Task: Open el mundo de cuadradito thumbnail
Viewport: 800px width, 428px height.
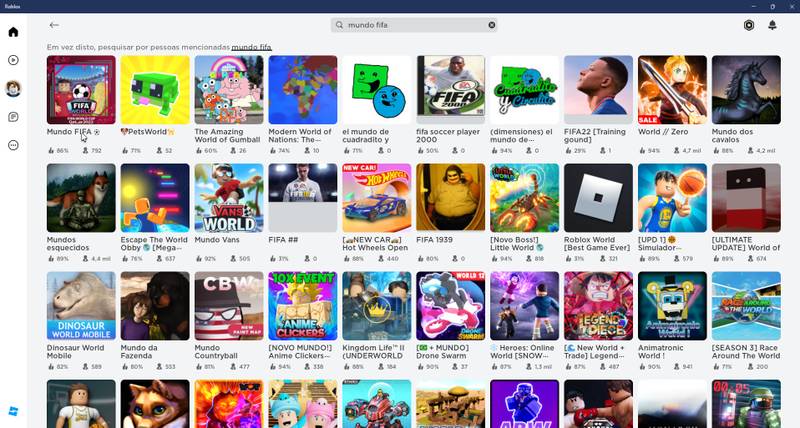Action: pos(377,90)
